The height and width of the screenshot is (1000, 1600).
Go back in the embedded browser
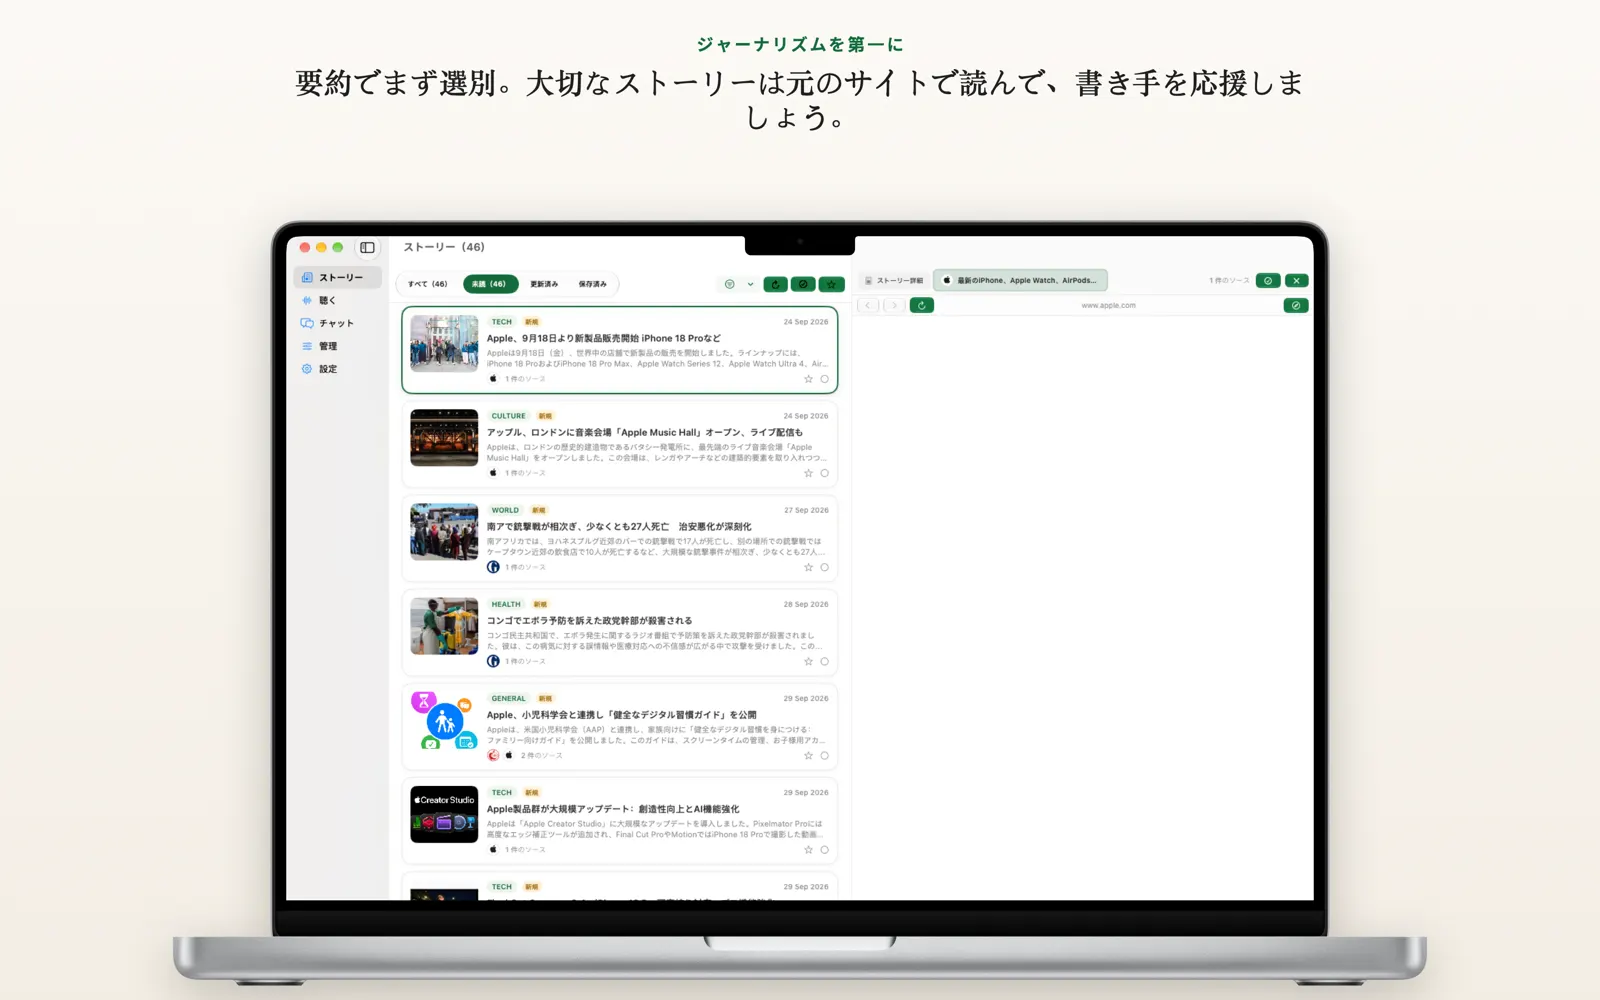point(868,305)
